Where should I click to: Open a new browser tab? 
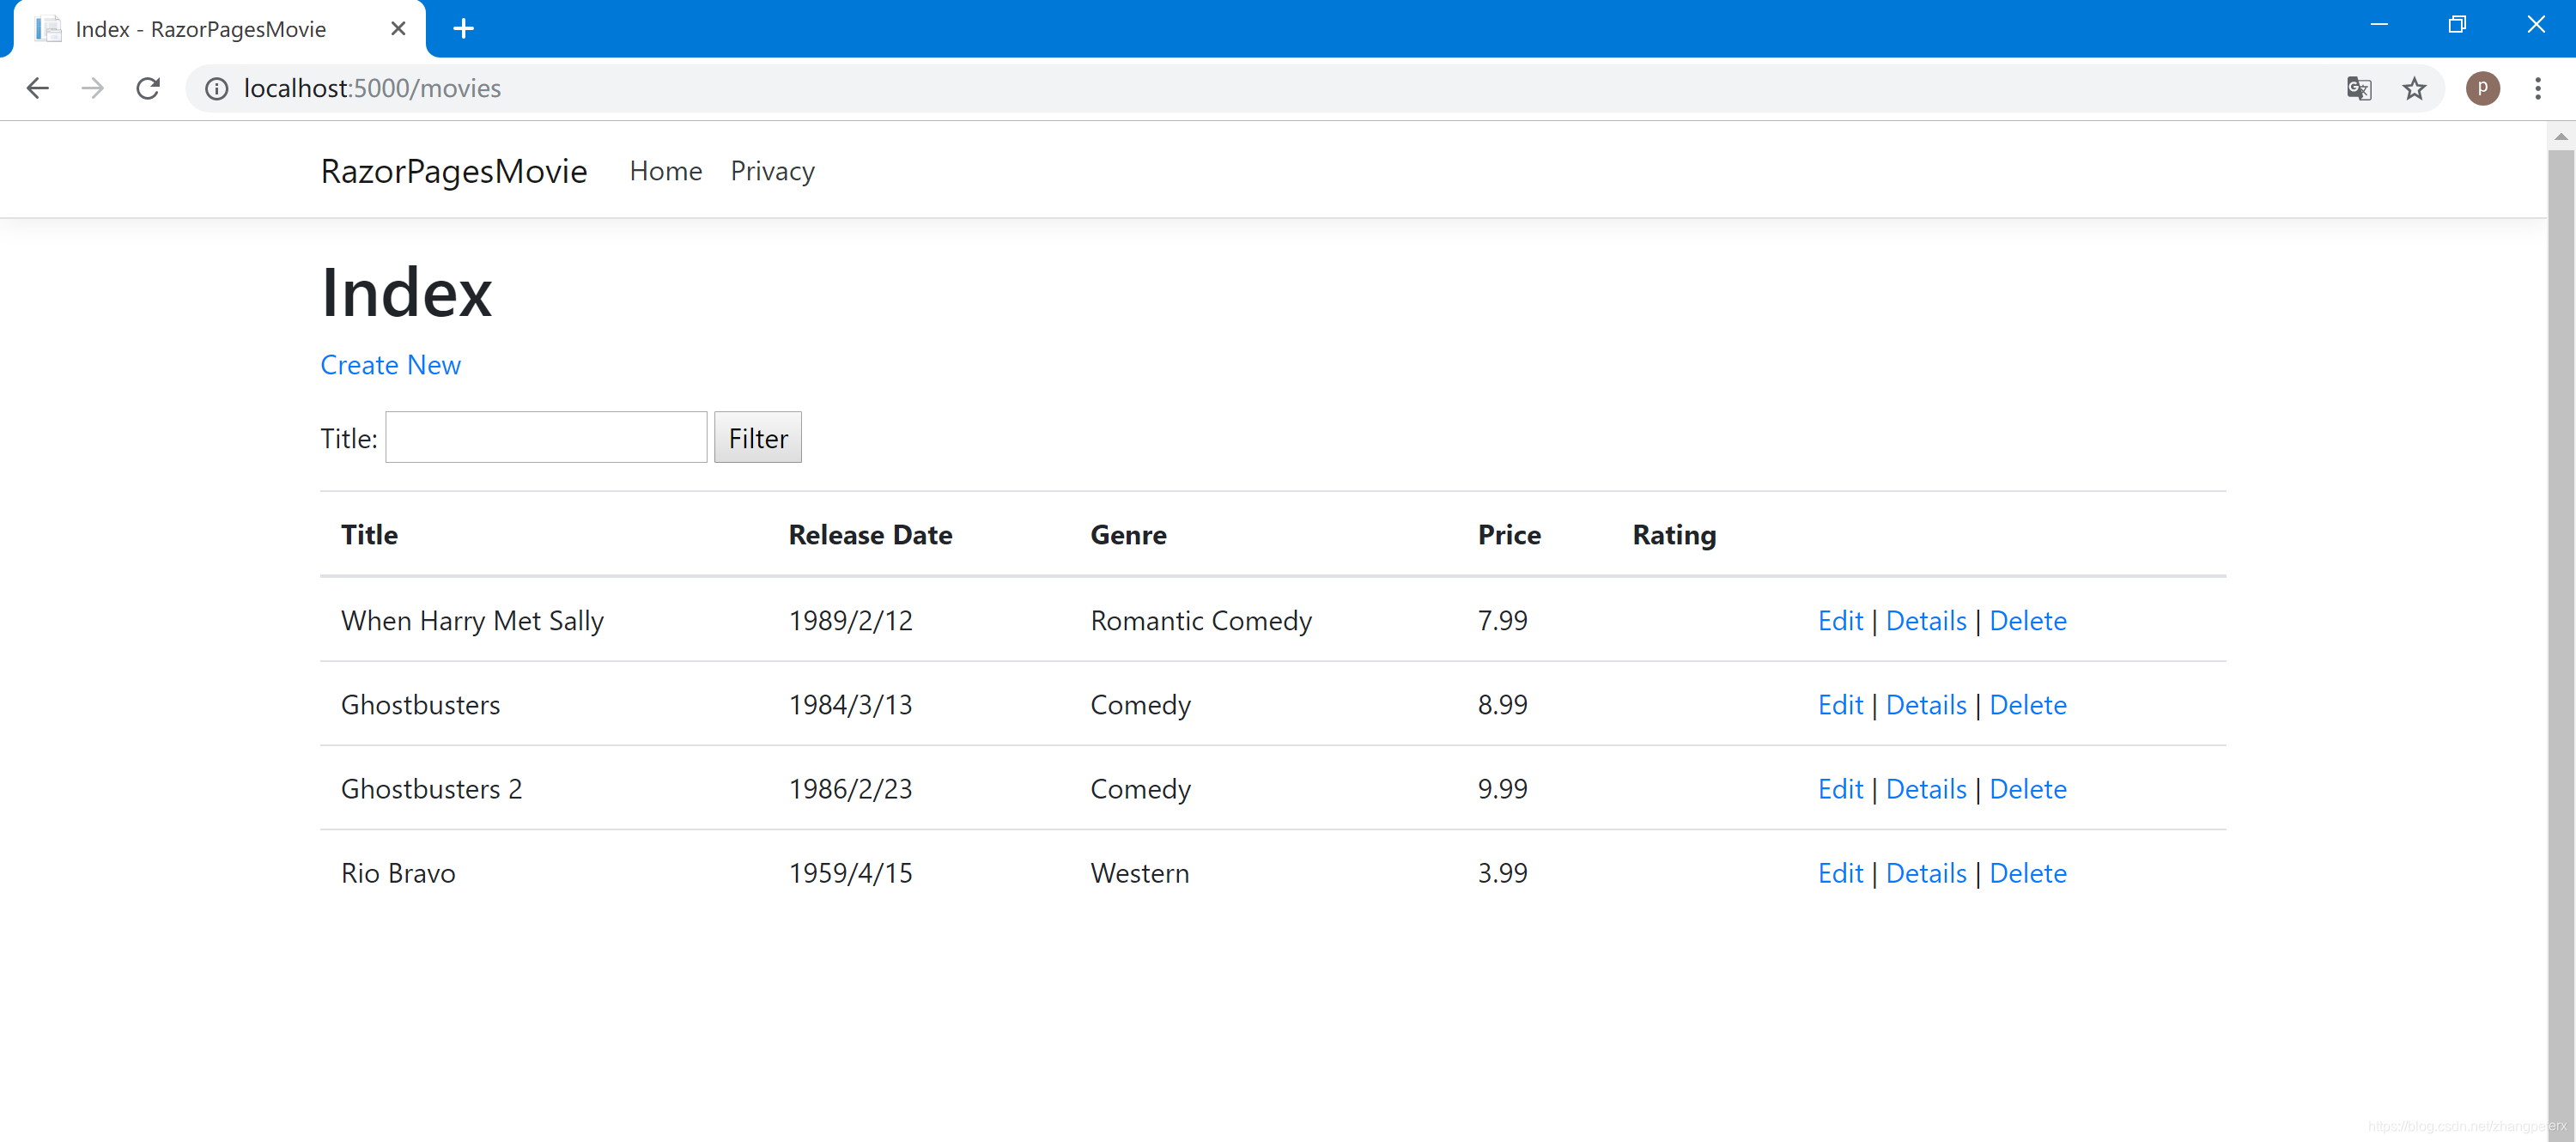(463, 28)
